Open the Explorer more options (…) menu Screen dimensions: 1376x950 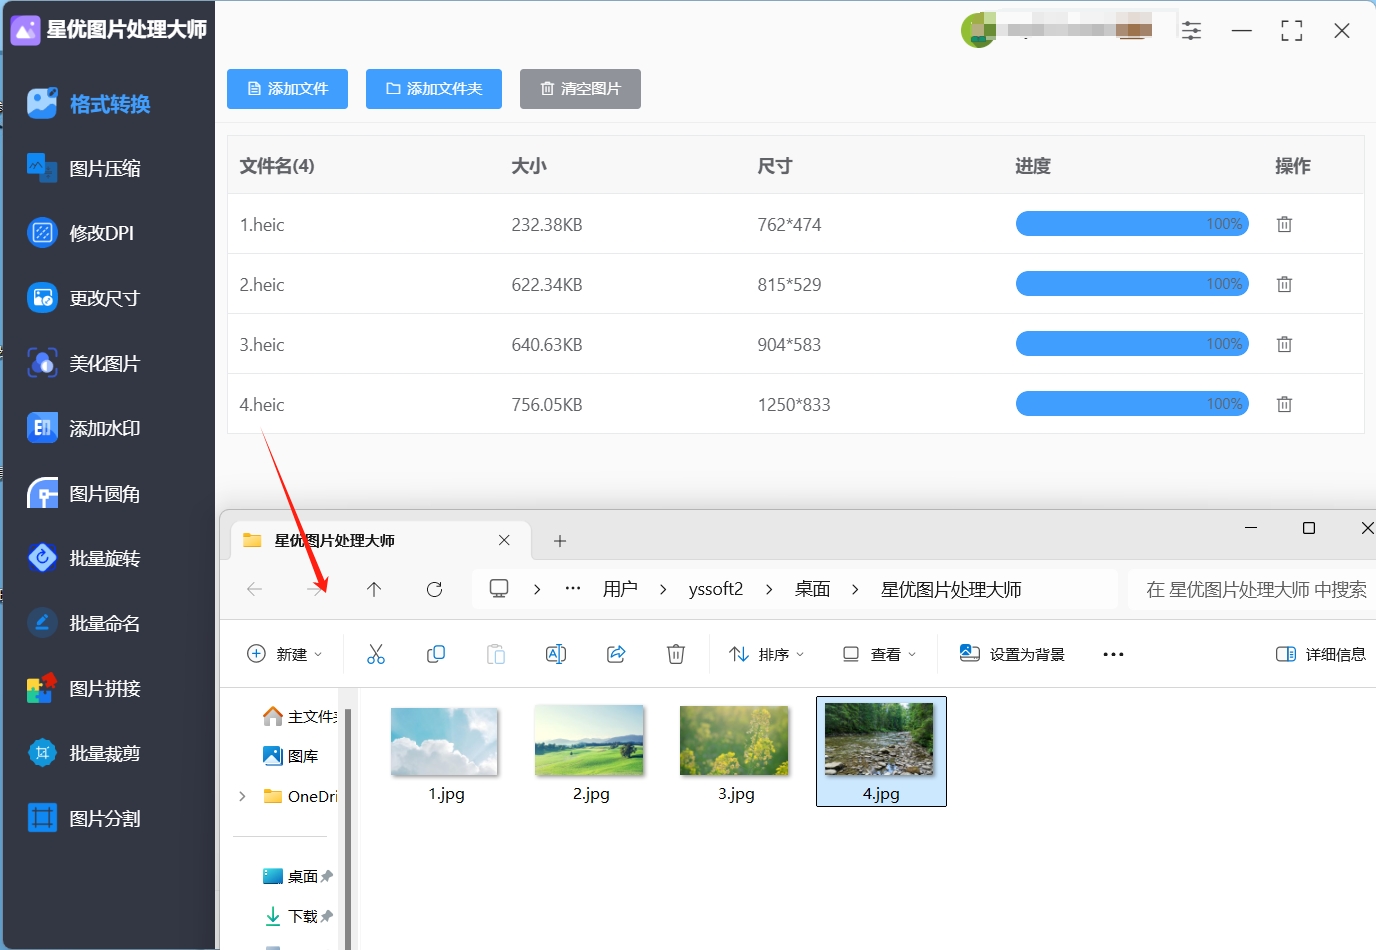pos(1113,654)
